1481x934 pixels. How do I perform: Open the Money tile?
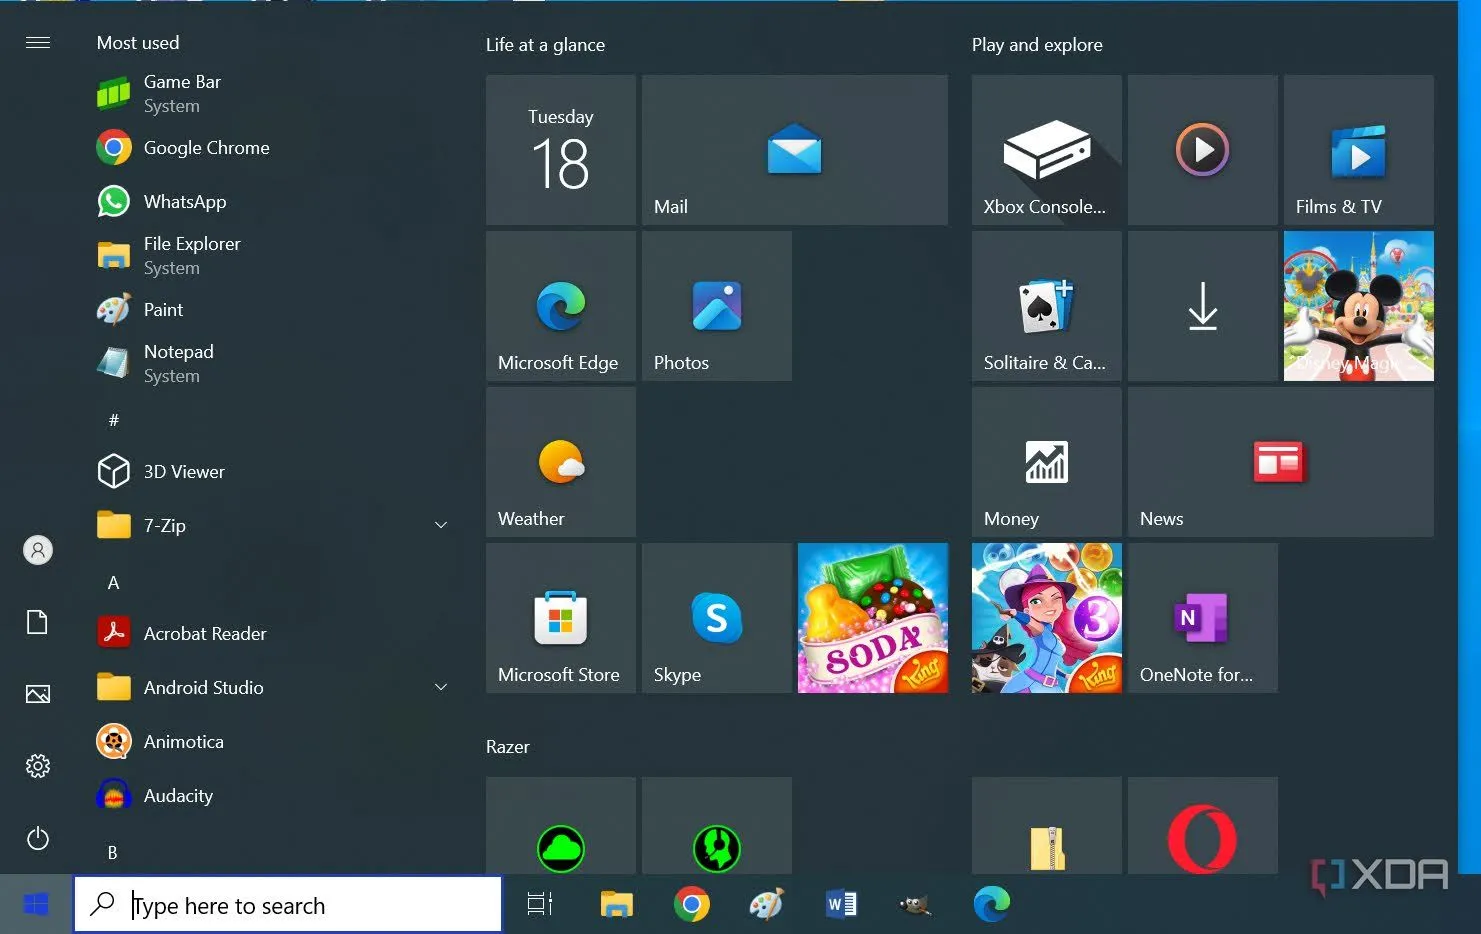(1046, 462)
